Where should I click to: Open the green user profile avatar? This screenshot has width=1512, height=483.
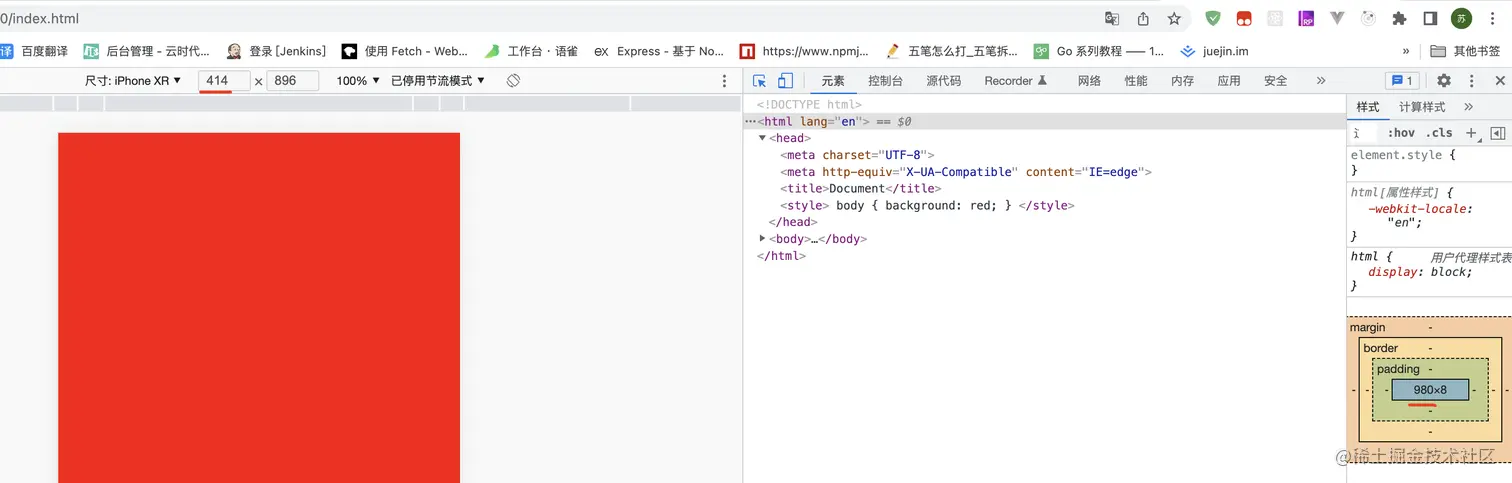[x=1461, y=18]
